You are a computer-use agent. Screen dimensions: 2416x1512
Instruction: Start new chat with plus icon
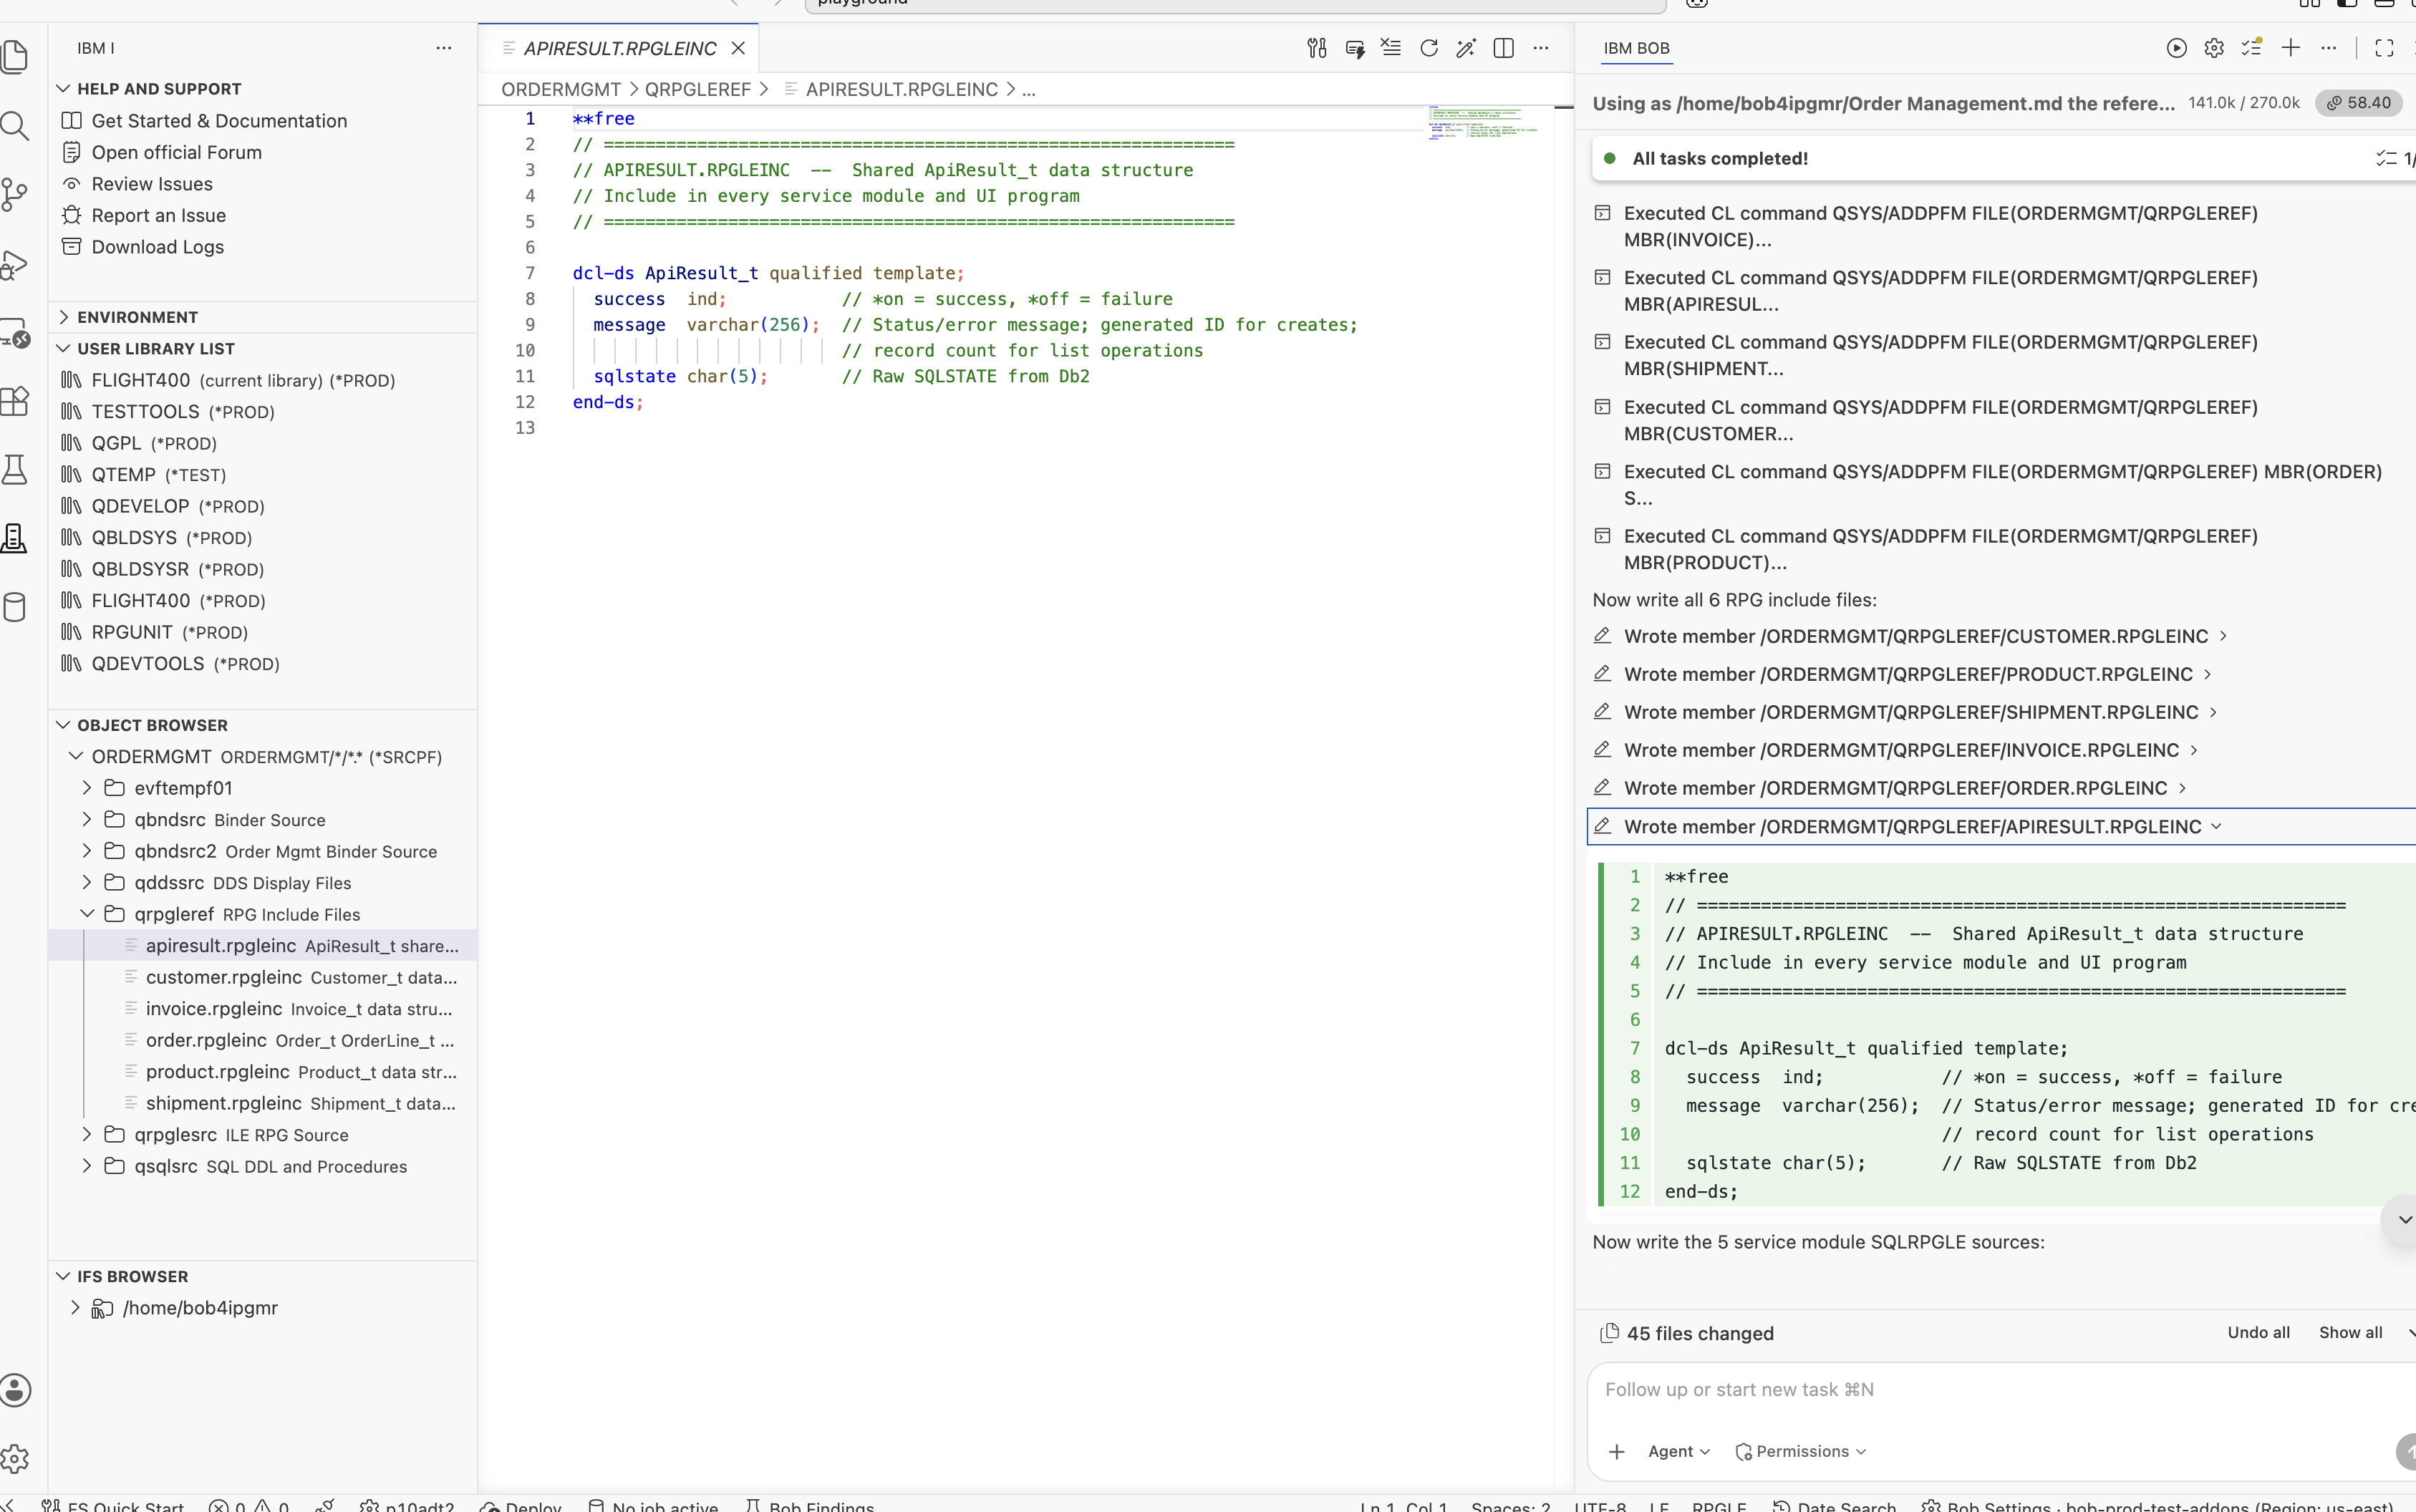tap(2291, 47)
